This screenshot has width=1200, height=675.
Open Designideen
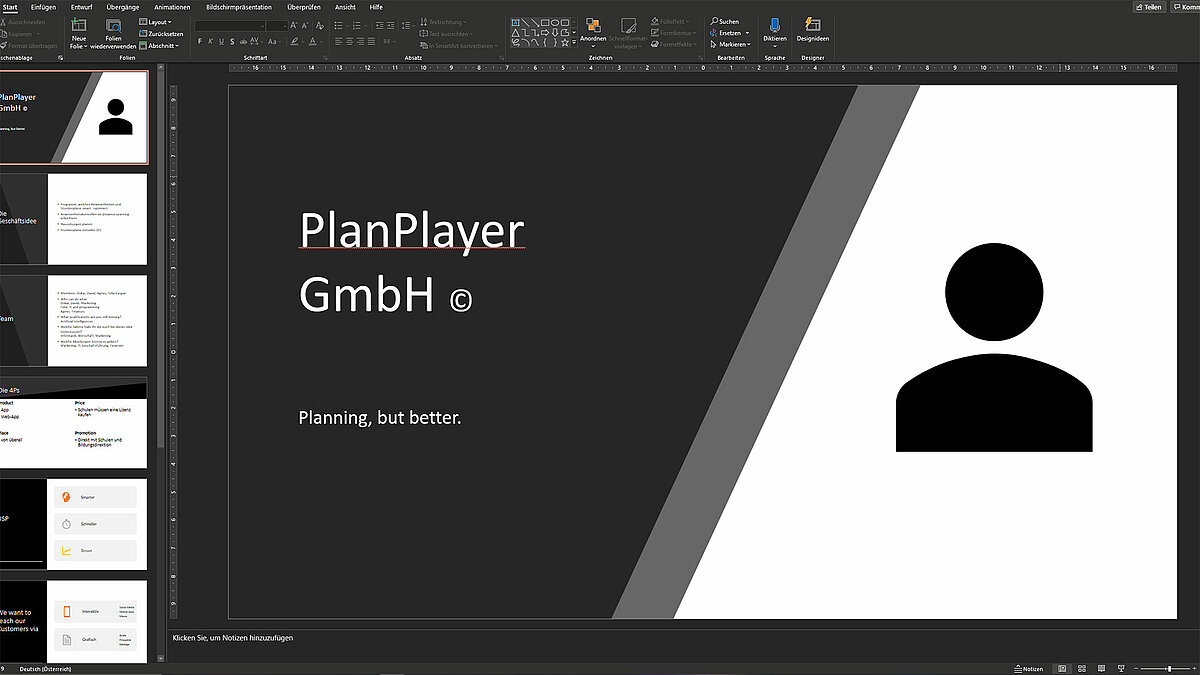click(x=812, y=30)
